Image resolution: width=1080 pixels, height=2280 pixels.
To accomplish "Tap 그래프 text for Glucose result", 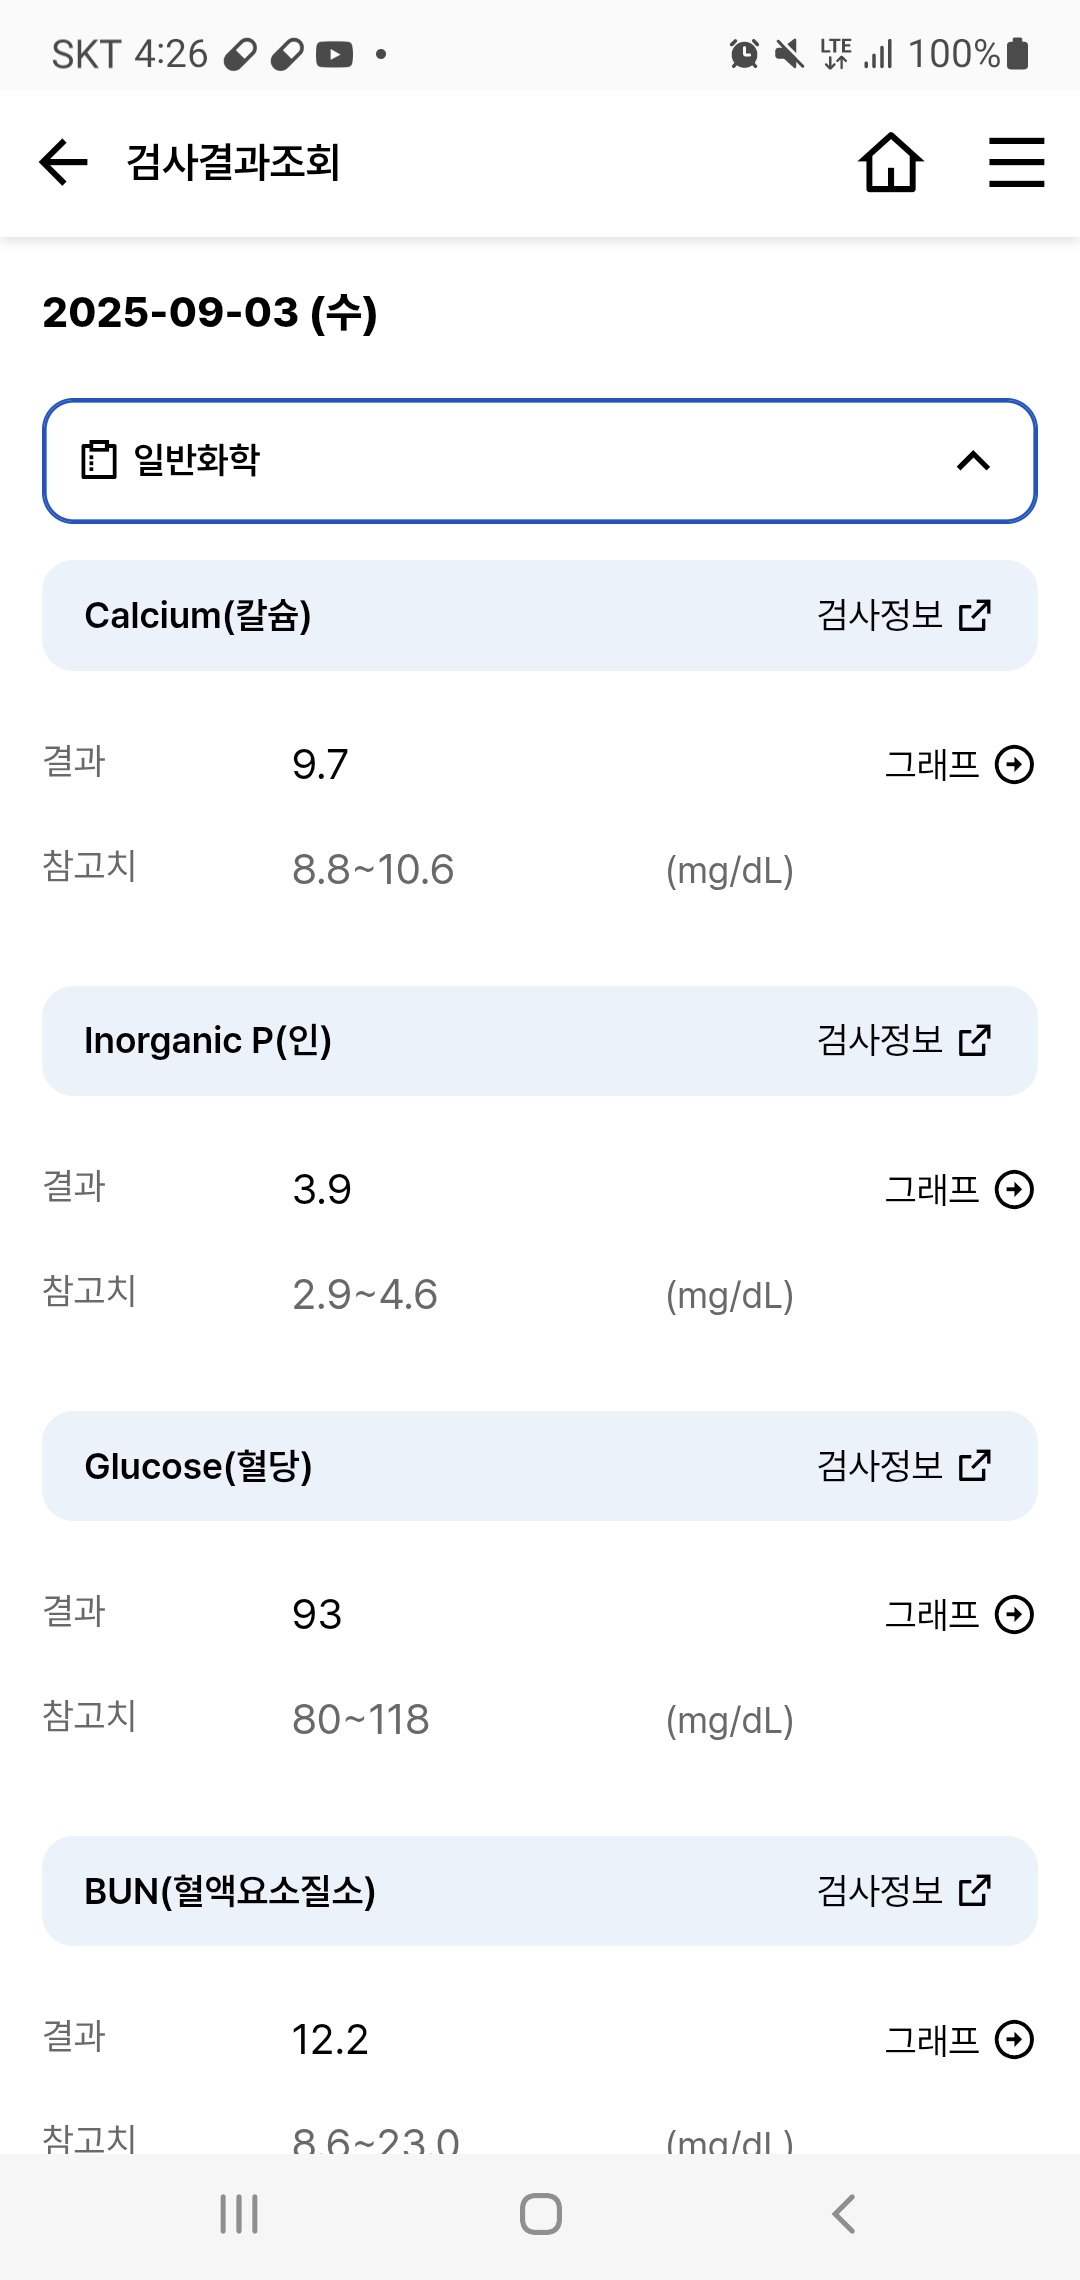I will pyautogui.click(x=932, y=1615).
